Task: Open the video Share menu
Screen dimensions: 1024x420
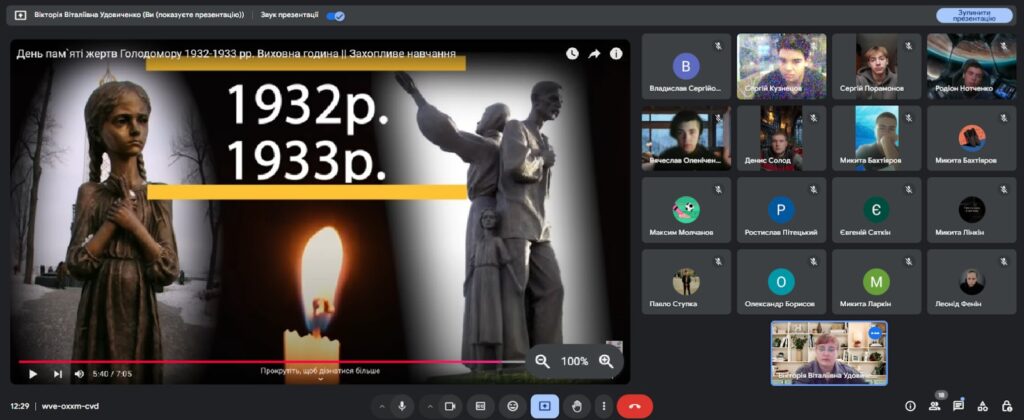Action: coord(594,54)
